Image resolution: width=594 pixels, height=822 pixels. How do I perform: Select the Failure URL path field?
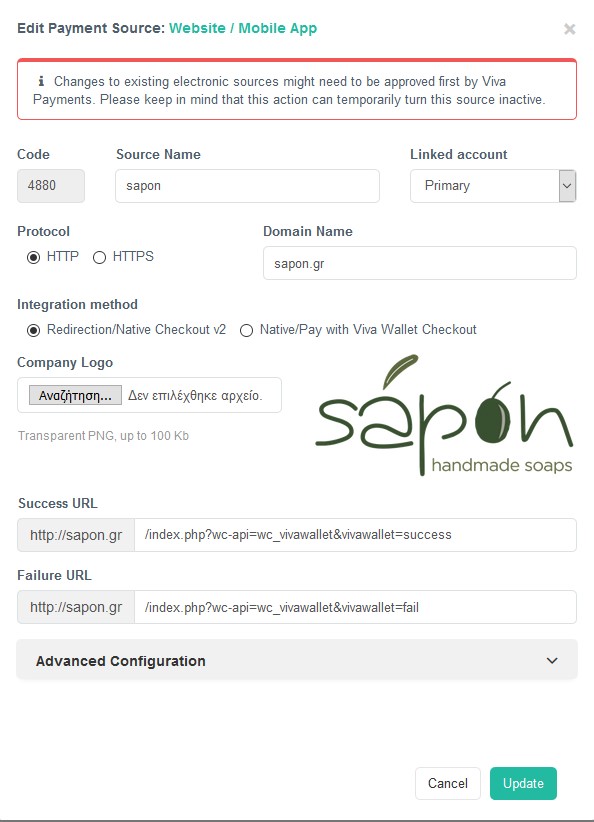pyautogui.click(x=358, y=606)
